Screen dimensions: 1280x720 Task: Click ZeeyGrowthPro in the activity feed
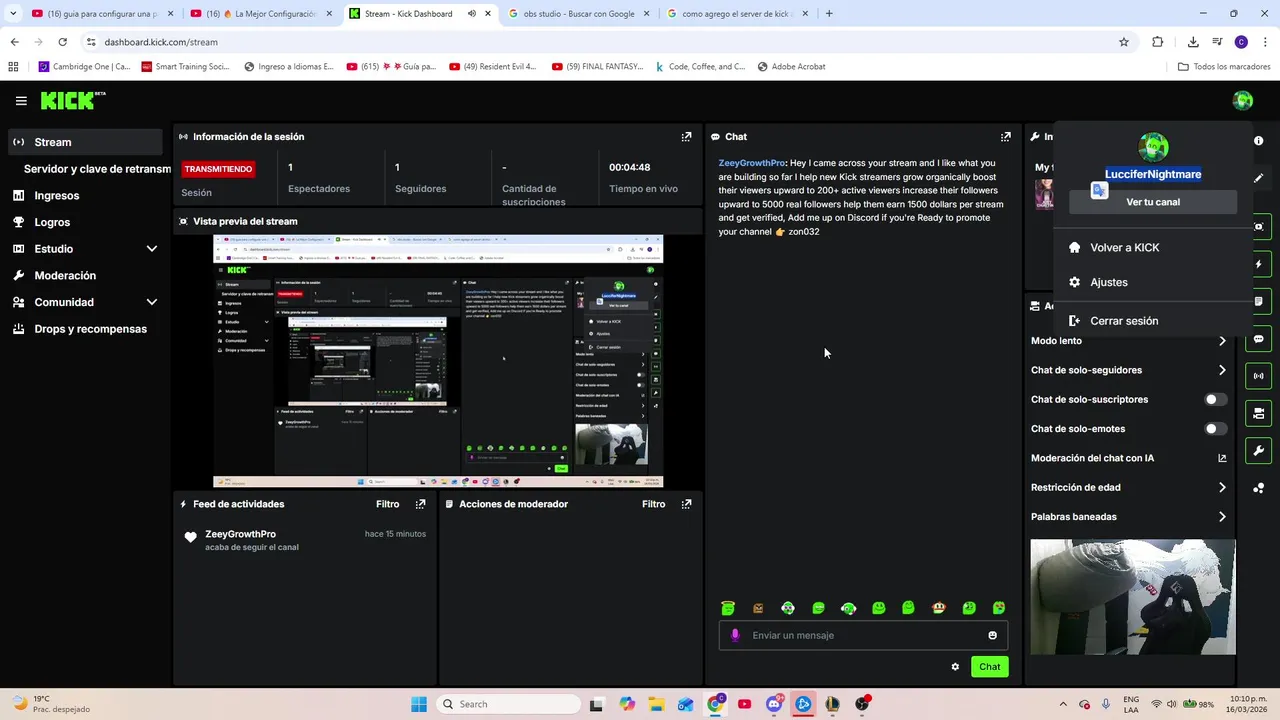coord(240,534)
